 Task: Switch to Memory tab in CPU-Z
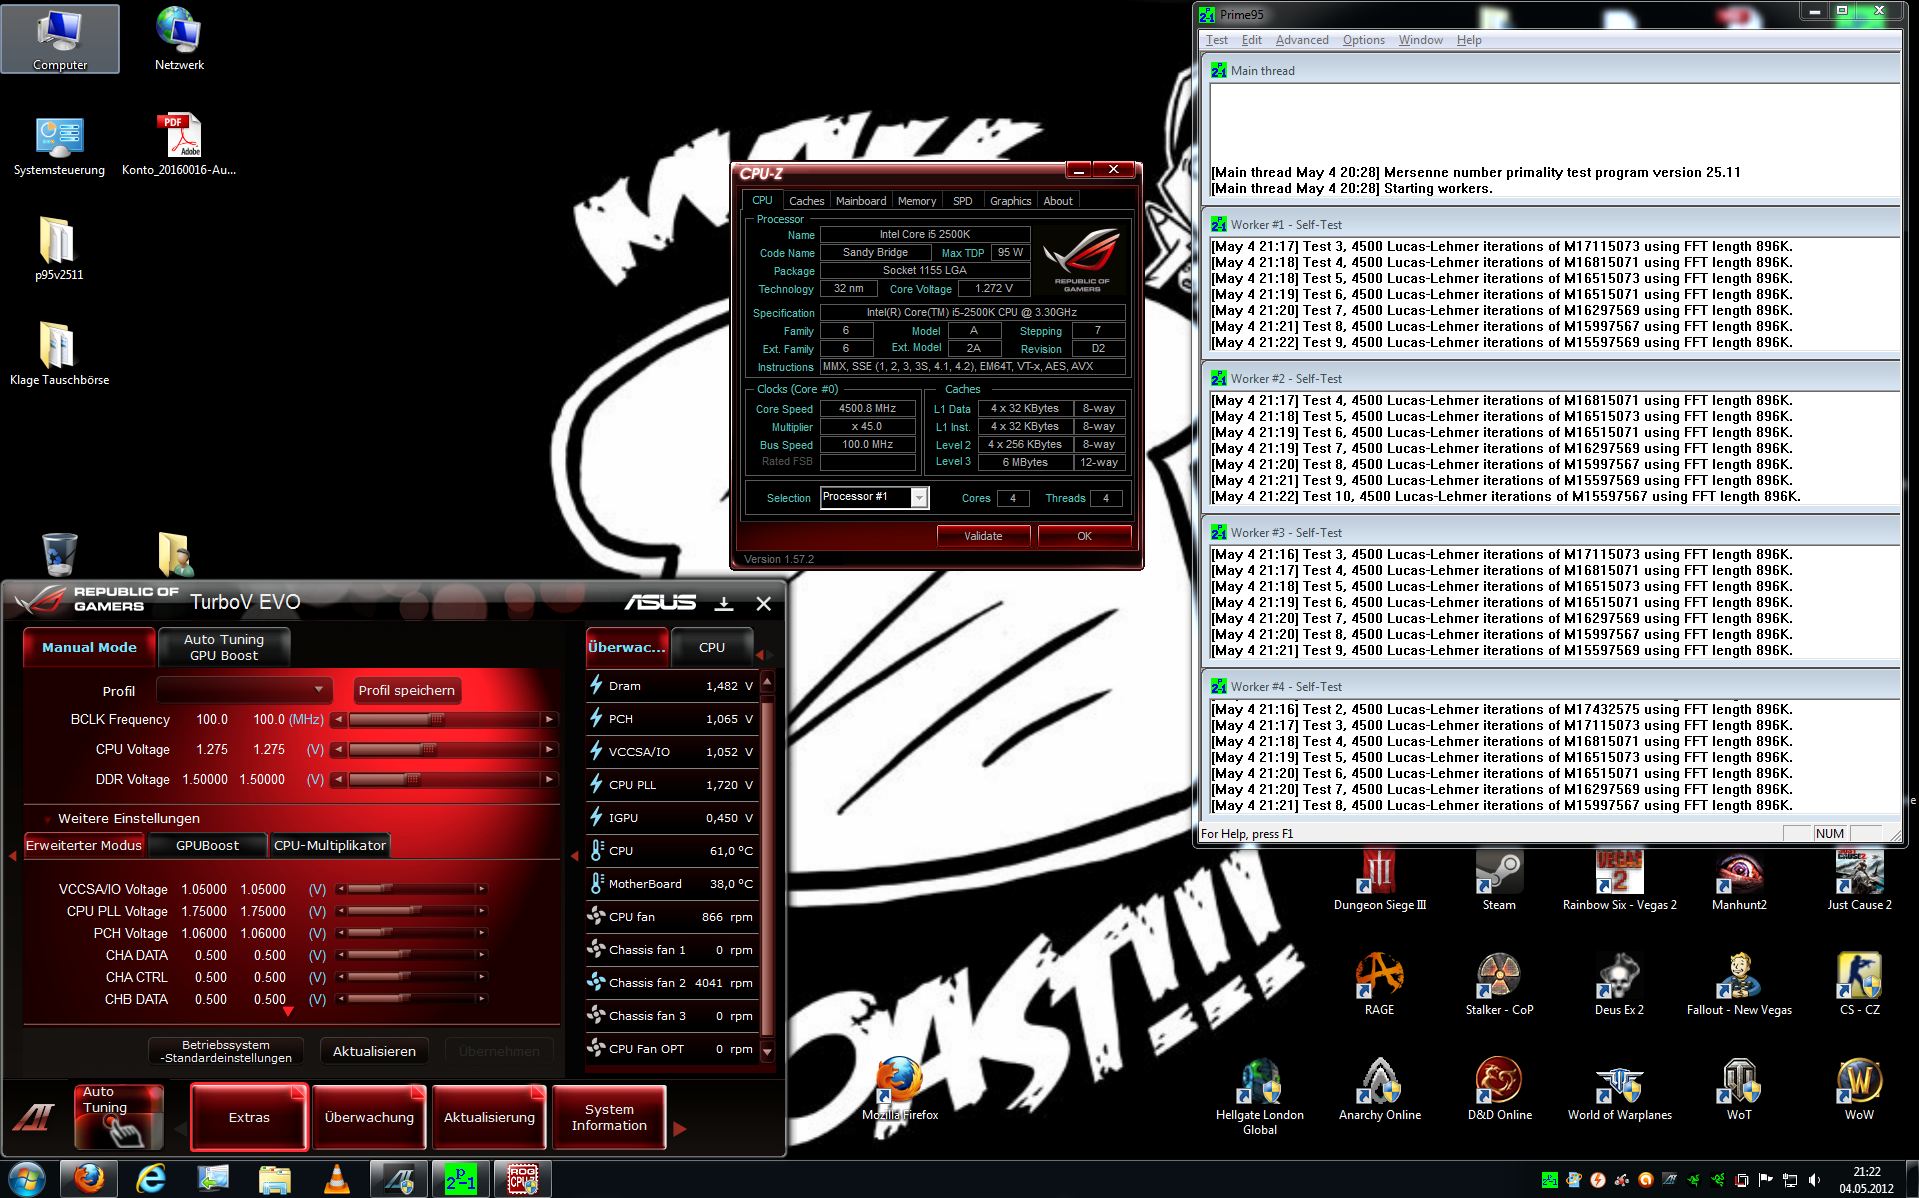tap(917, 201)
